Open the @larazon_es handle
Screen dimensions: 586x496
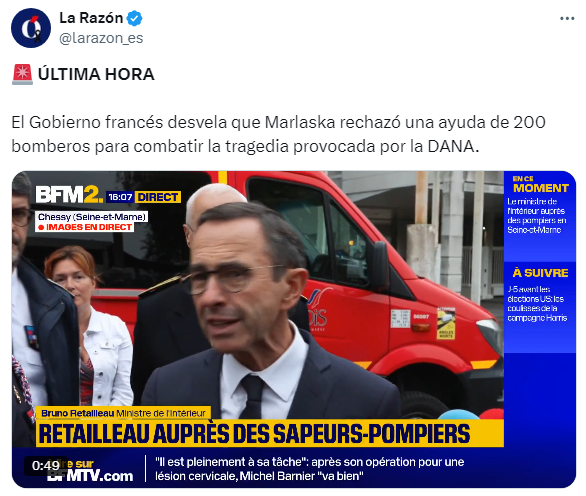click(x=101, y=38)
